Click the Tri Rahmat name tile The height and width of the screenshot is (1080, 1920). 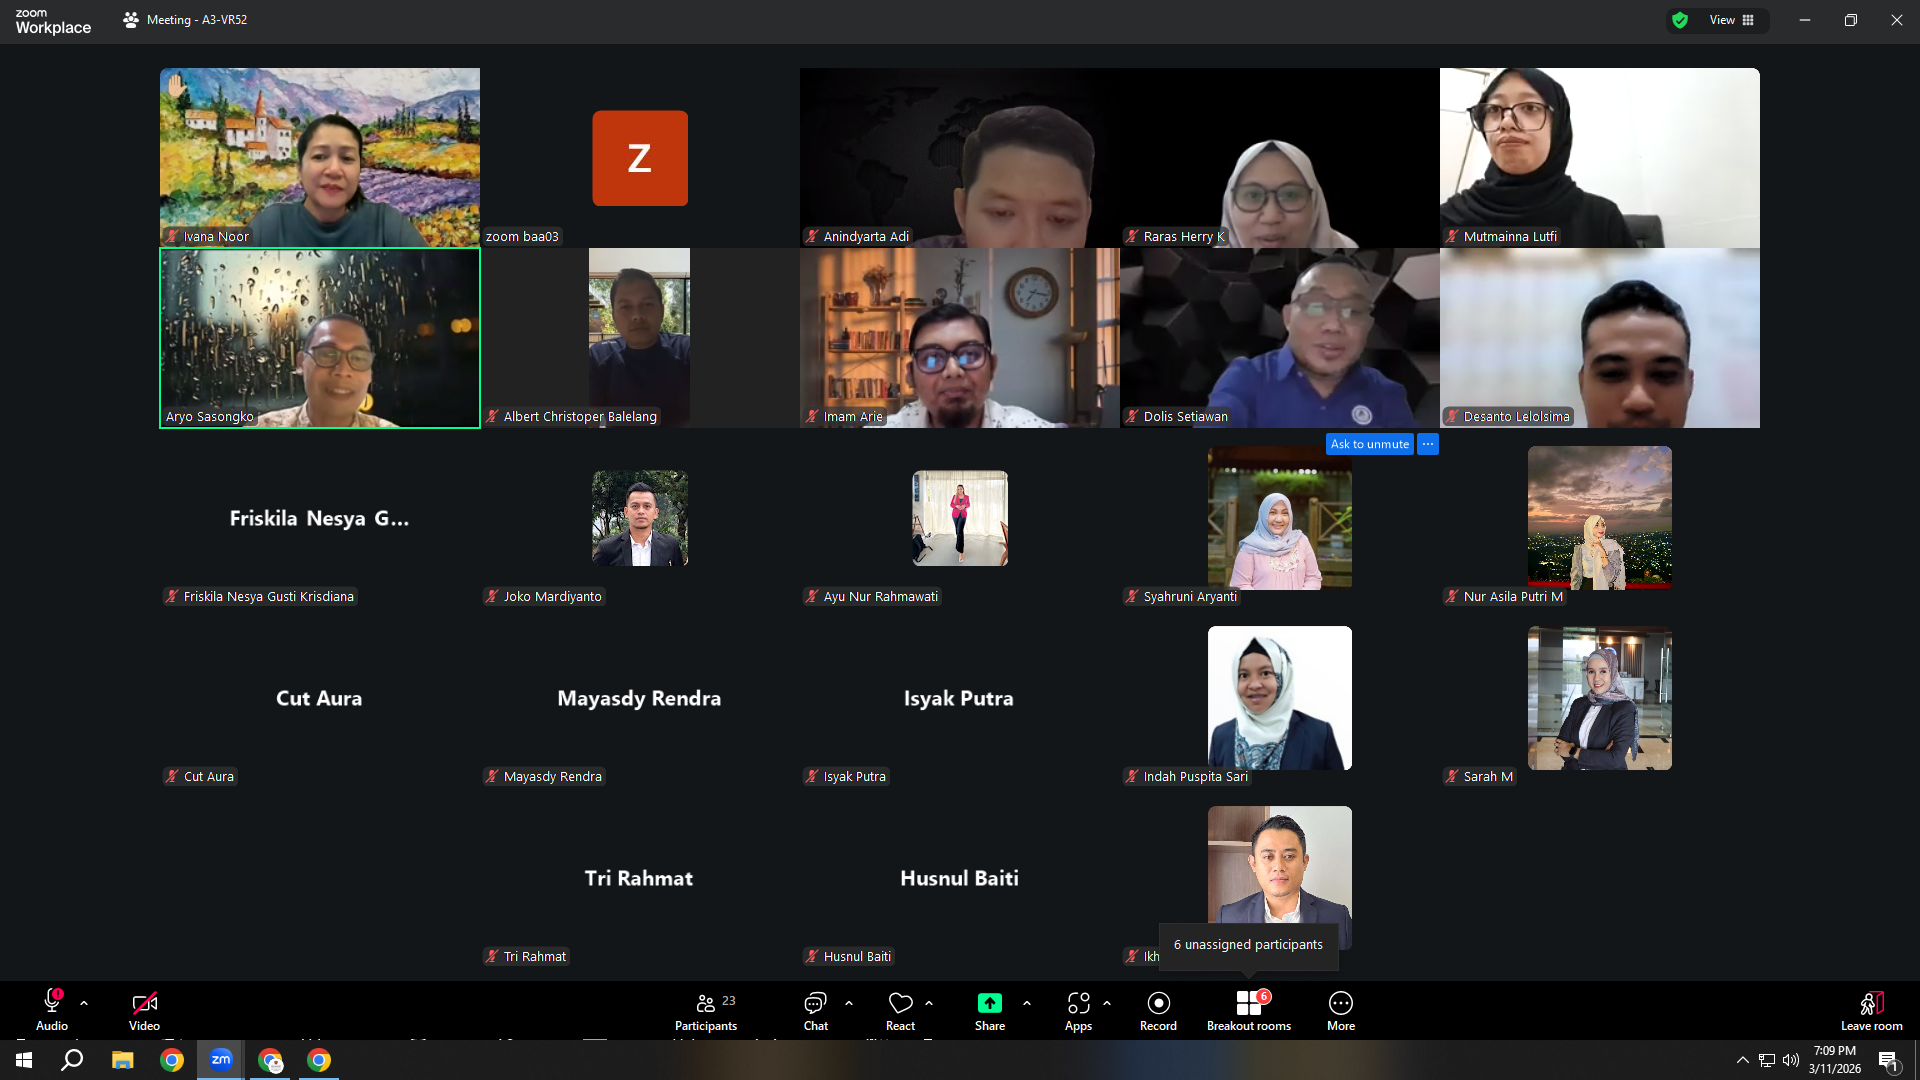(640, 878)
